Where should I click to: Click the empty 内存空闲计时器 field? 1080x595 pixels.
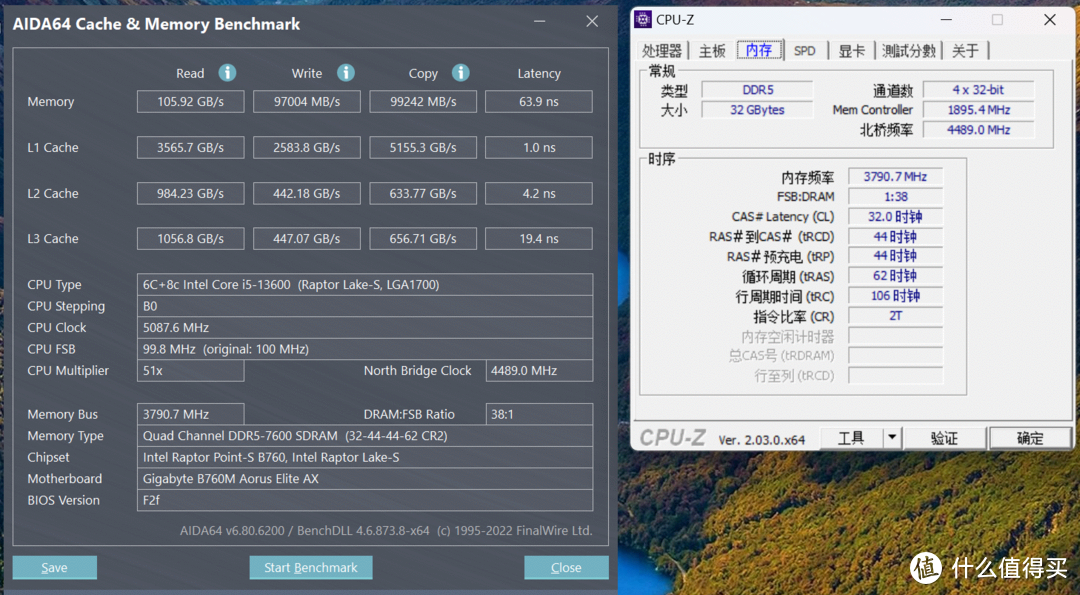895,336
